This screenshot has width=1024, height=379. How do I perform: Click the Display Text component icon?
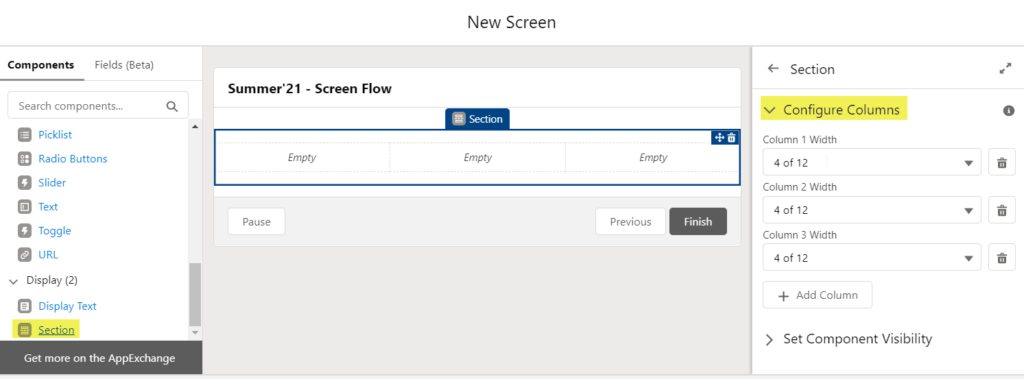(x=25, y=306)
